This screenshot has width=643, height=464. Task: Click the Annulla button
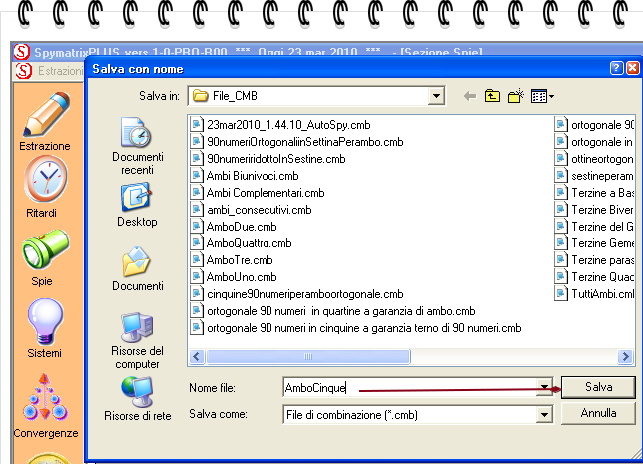pos(598,413)
